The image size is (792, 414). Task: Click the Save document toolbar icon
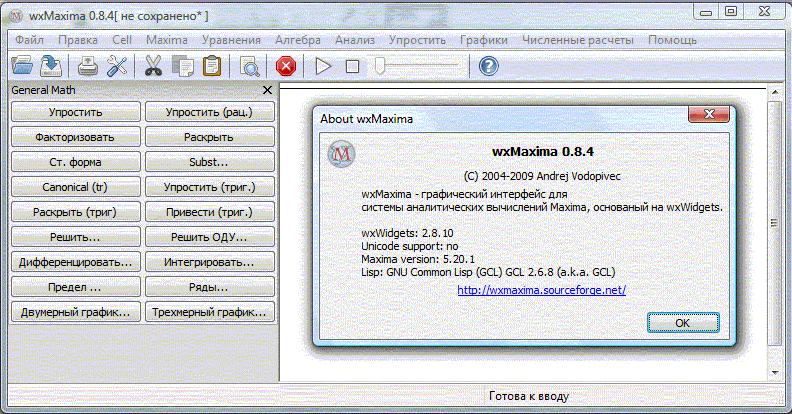pyautogui.click(x=51, y=66)
